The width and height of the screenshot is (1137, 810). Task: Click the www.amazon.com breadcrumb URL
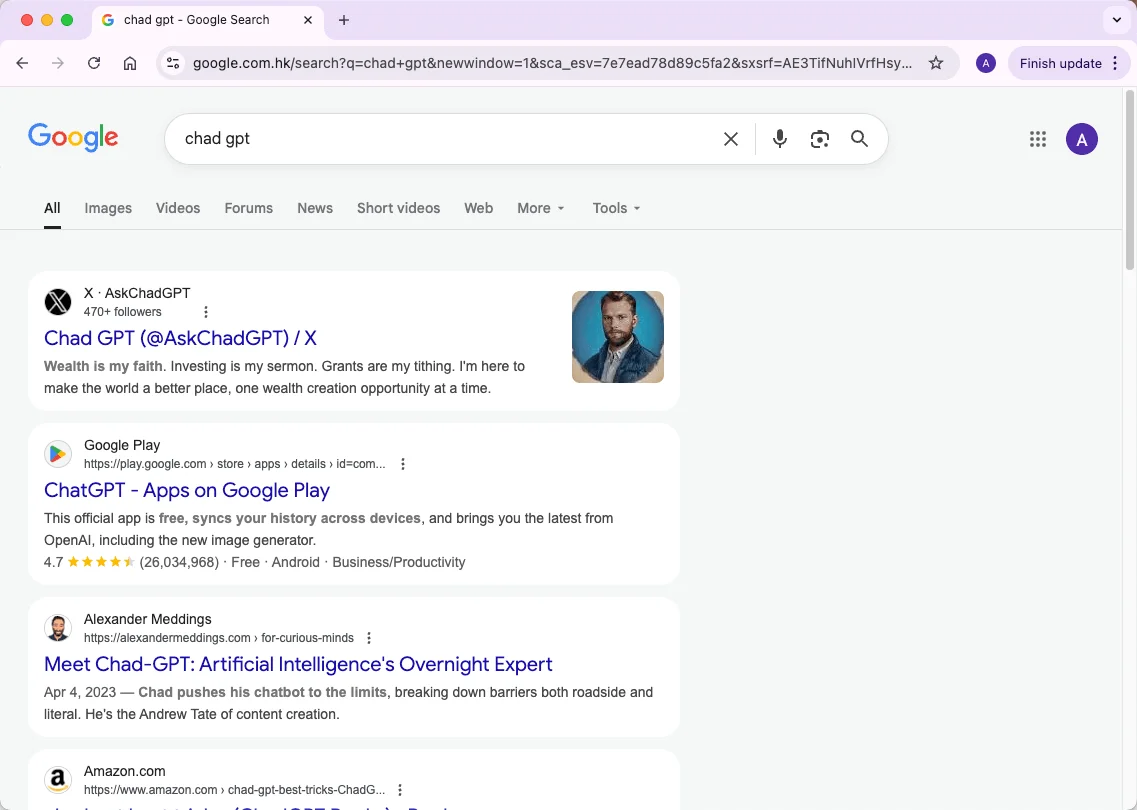point(235,790)
